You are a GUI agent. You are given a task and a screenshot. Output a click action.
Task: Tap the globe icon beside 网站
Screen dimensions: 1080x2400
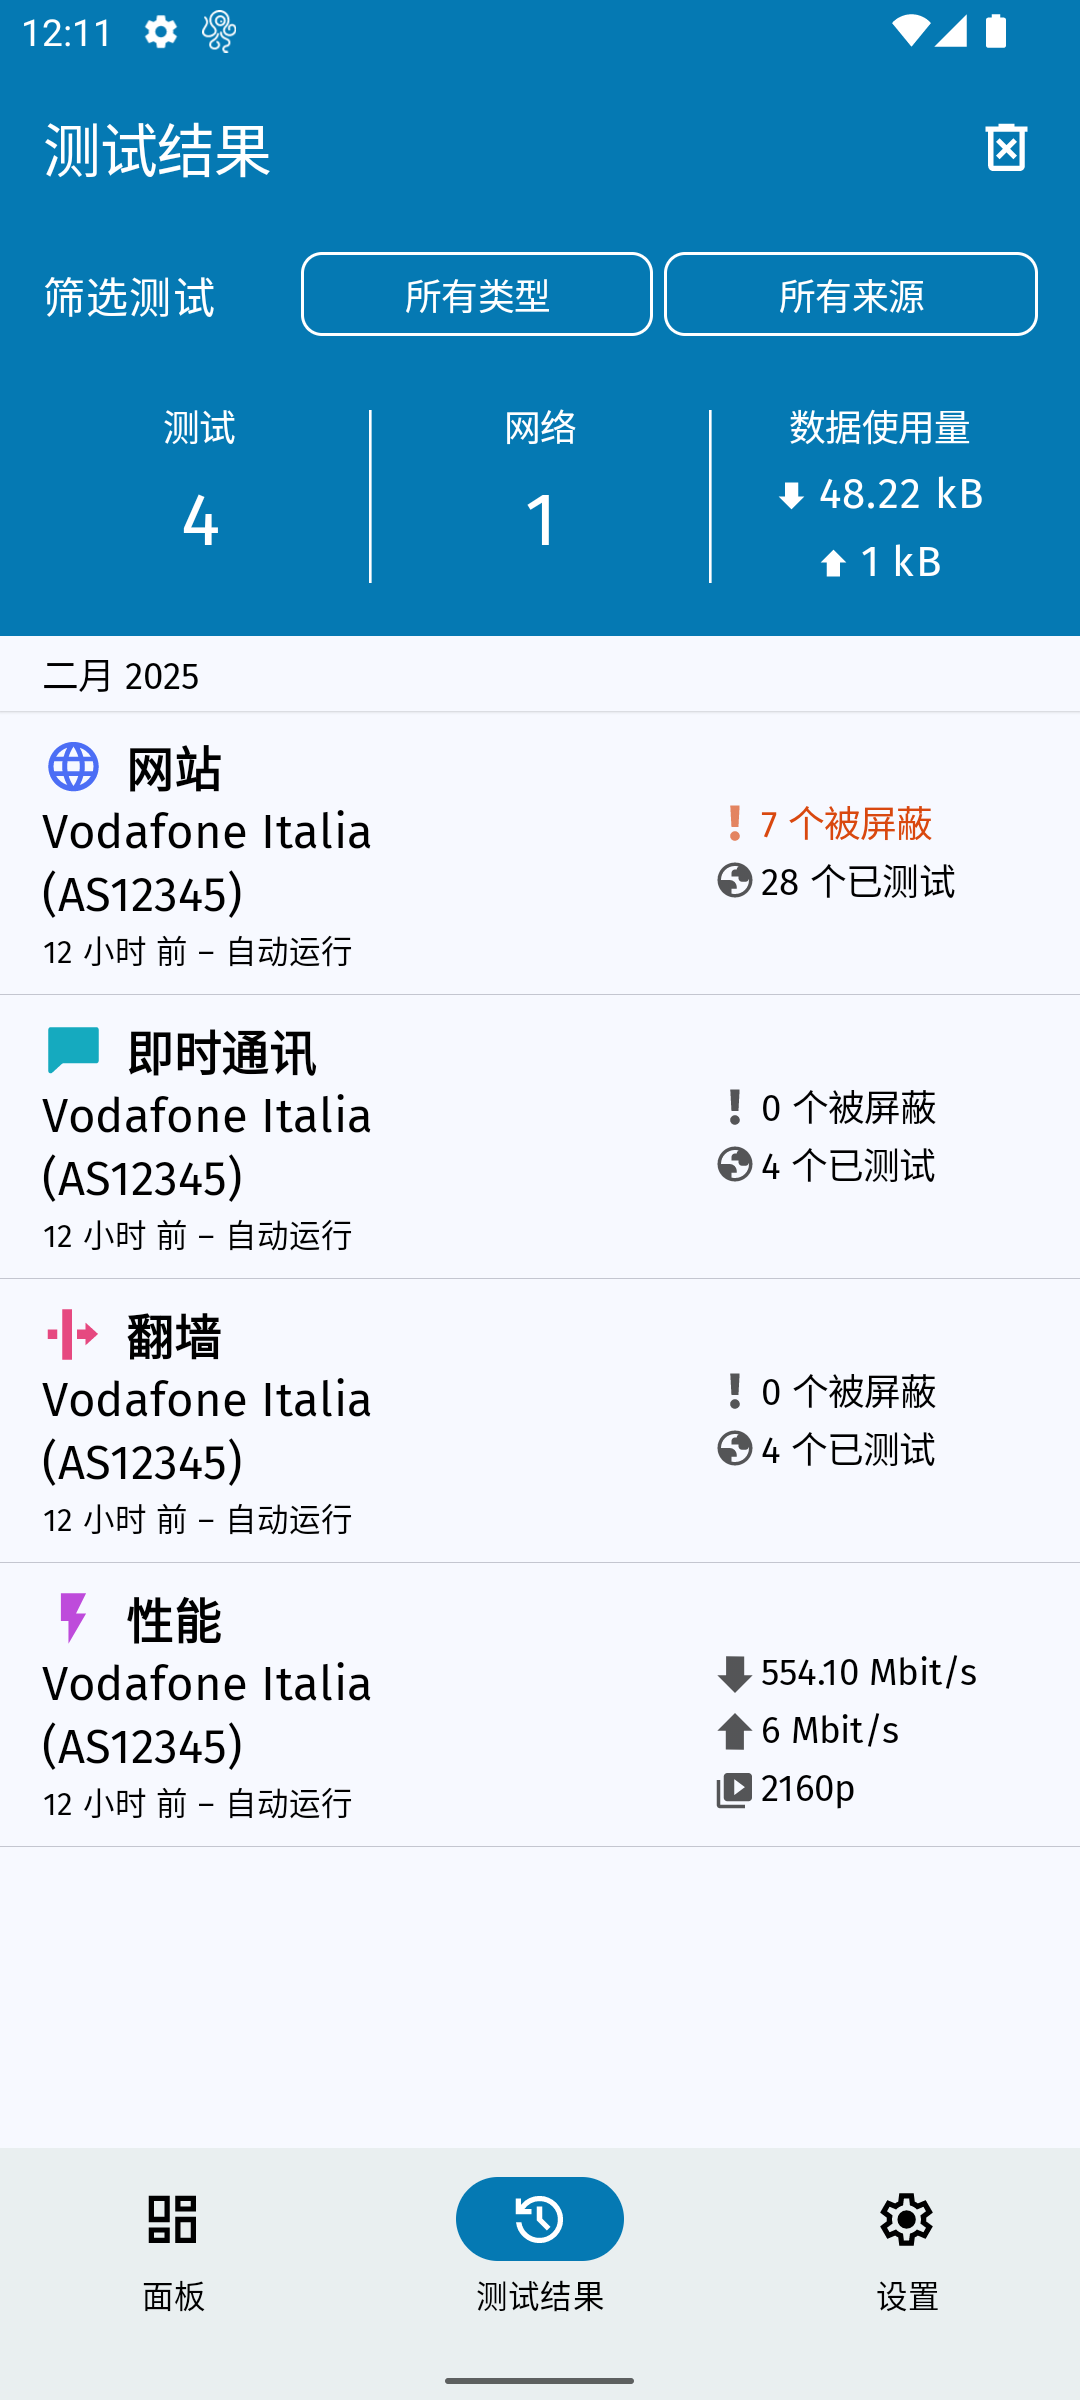tap(73, 767)
